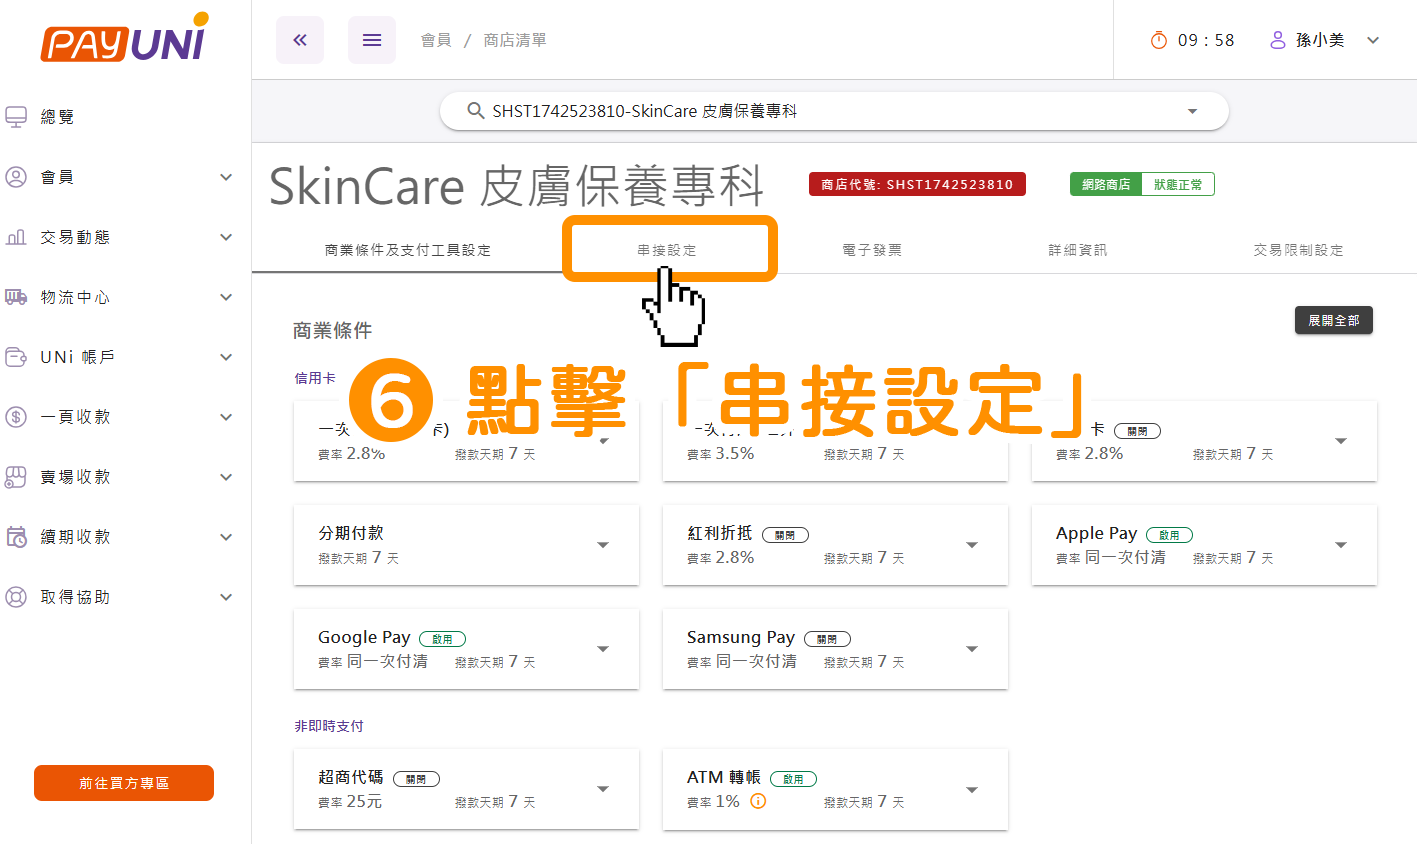This screenshot has width=1417, height=844.
Task: Click the 非即時支付 section label
Action: pos(329,726)
